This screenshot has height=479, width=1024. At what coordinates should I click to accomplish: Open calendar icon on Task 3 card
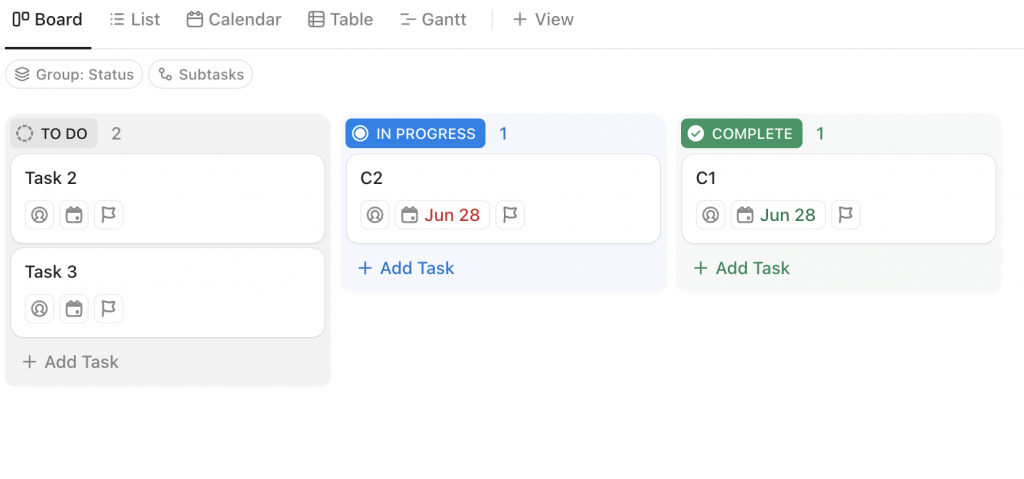(x=74, y=309)
